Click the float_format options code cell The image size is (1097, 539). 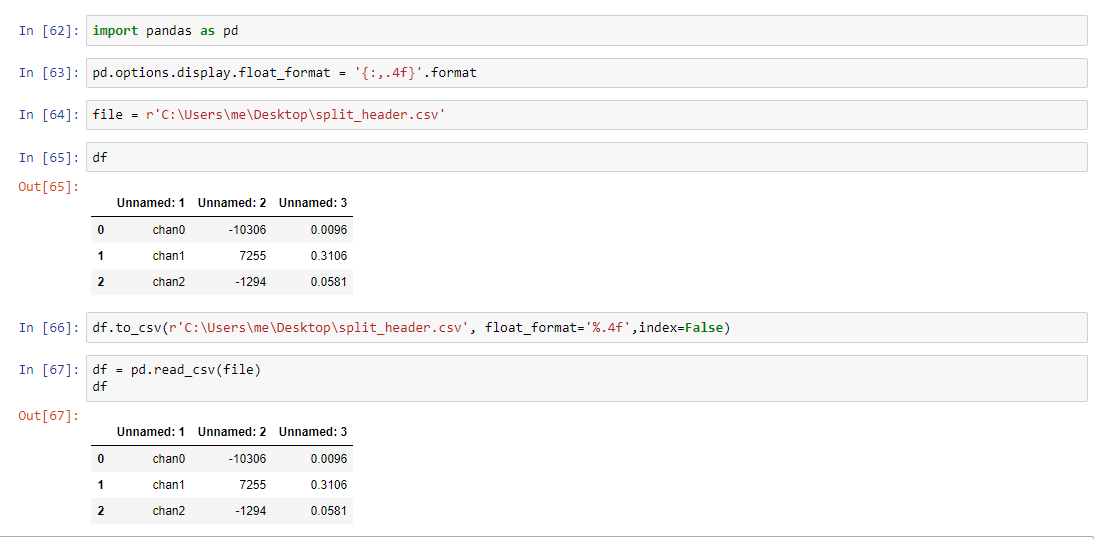click(x=586, y=72)
